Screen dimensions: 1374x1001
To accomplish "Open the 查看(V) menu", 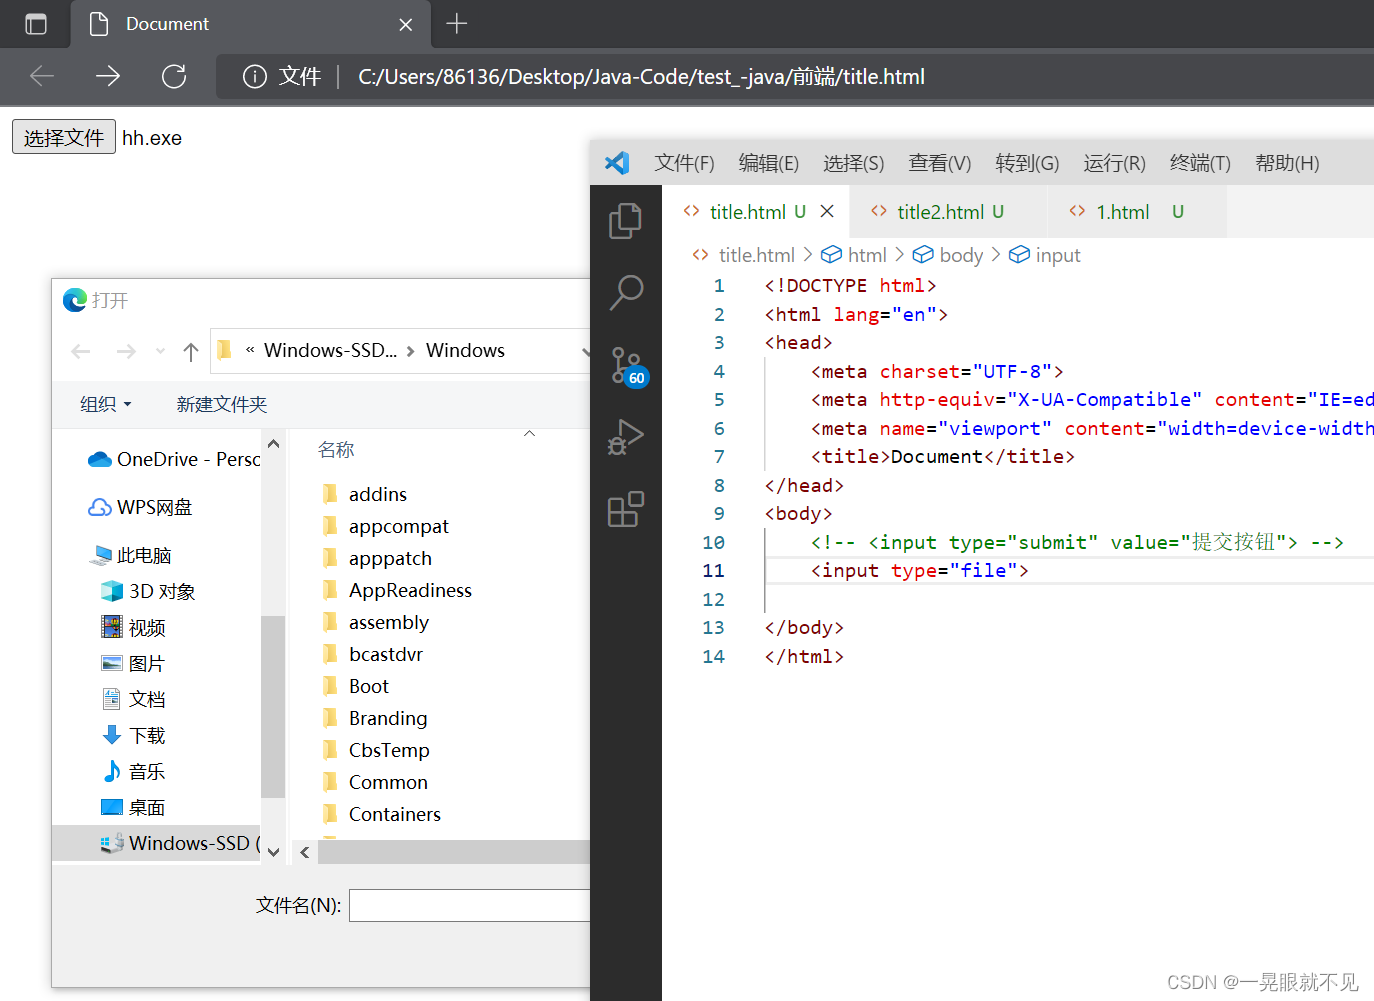I will [x=940, y=163].
